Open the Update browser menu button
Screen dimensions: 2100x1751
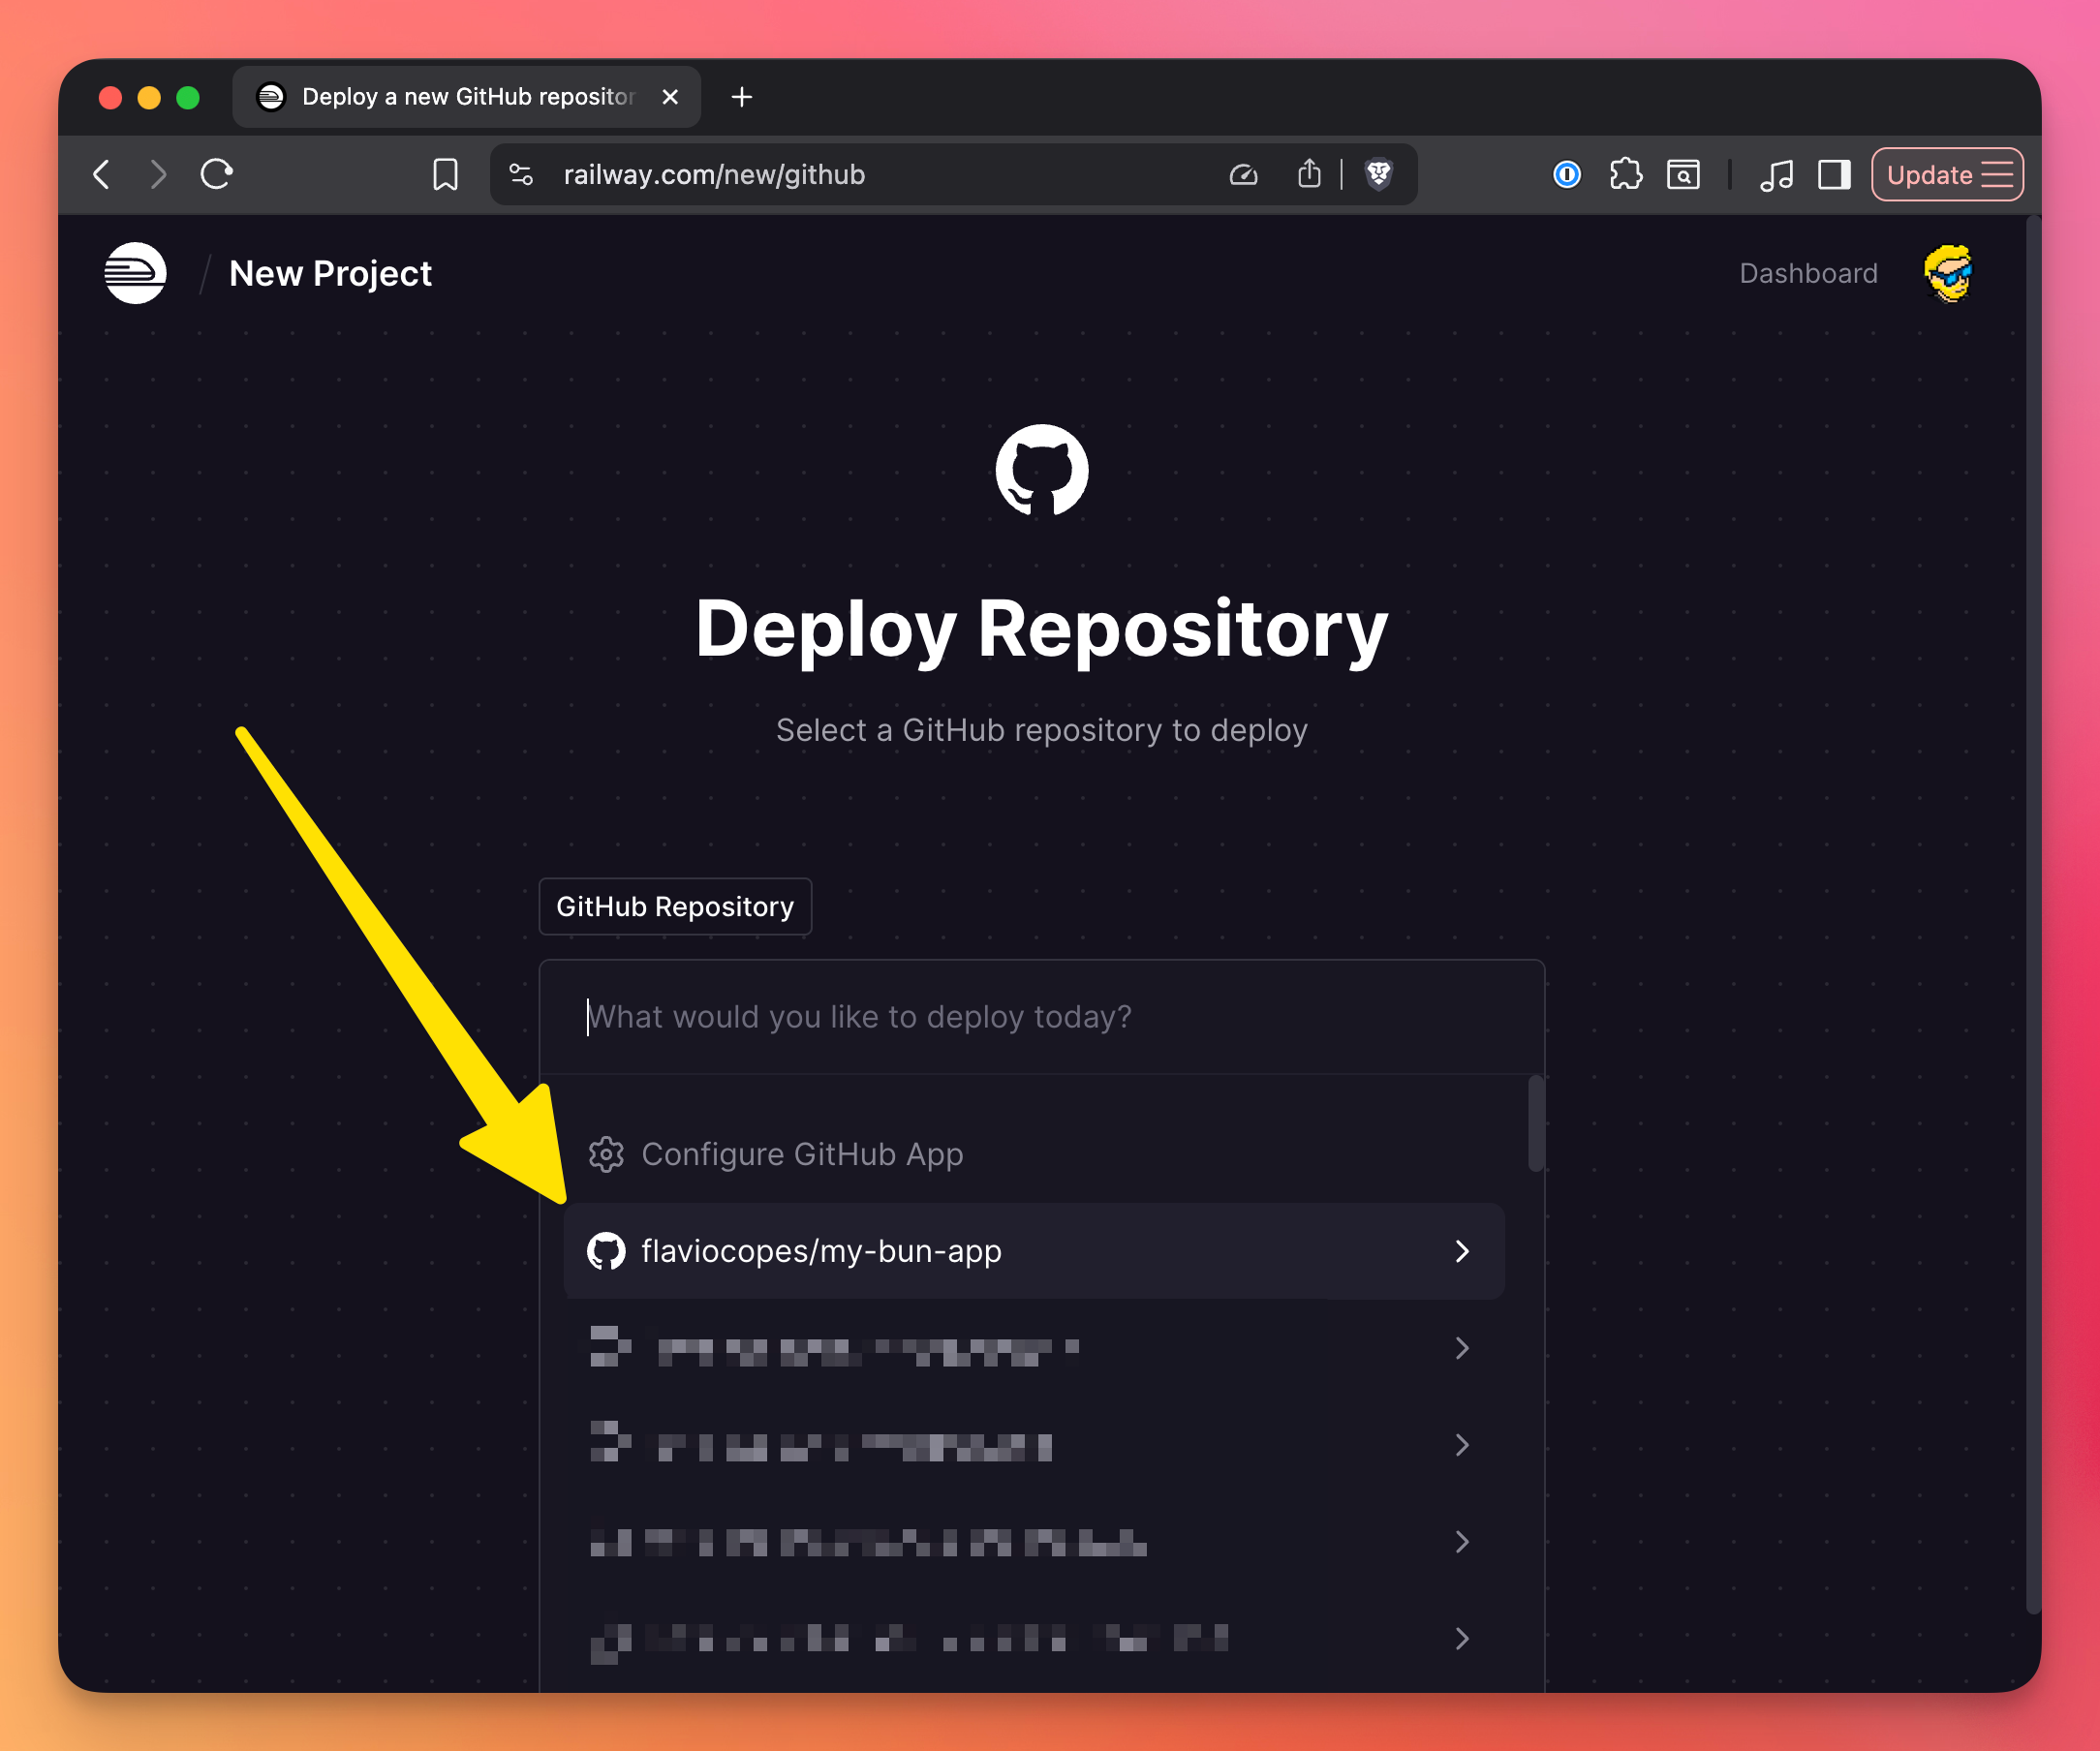[1946, 175]
